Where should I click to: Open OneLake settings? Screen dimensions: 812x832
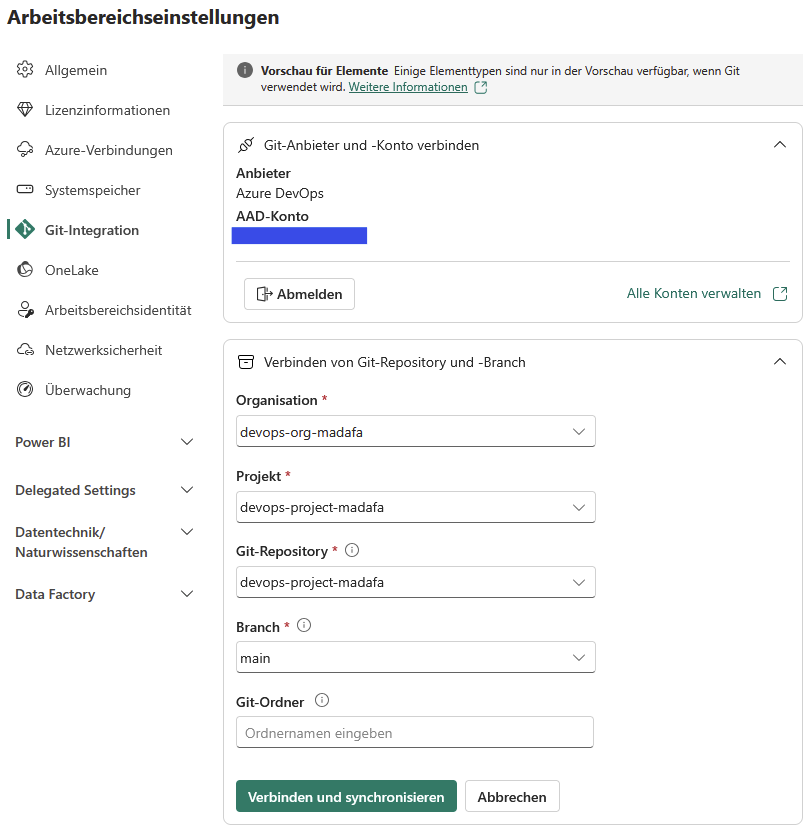[x=72, y=270]
